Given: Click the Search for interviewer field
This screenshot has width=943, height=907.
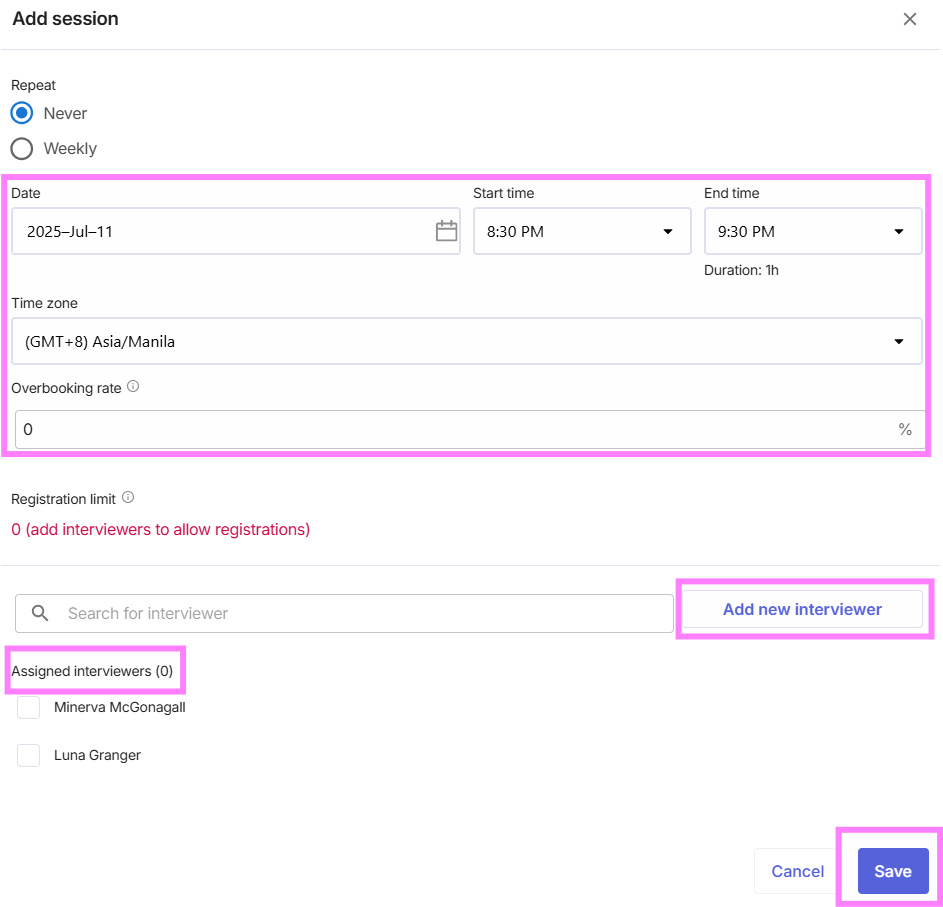Looking at the screenshot, I should [344, 613].
